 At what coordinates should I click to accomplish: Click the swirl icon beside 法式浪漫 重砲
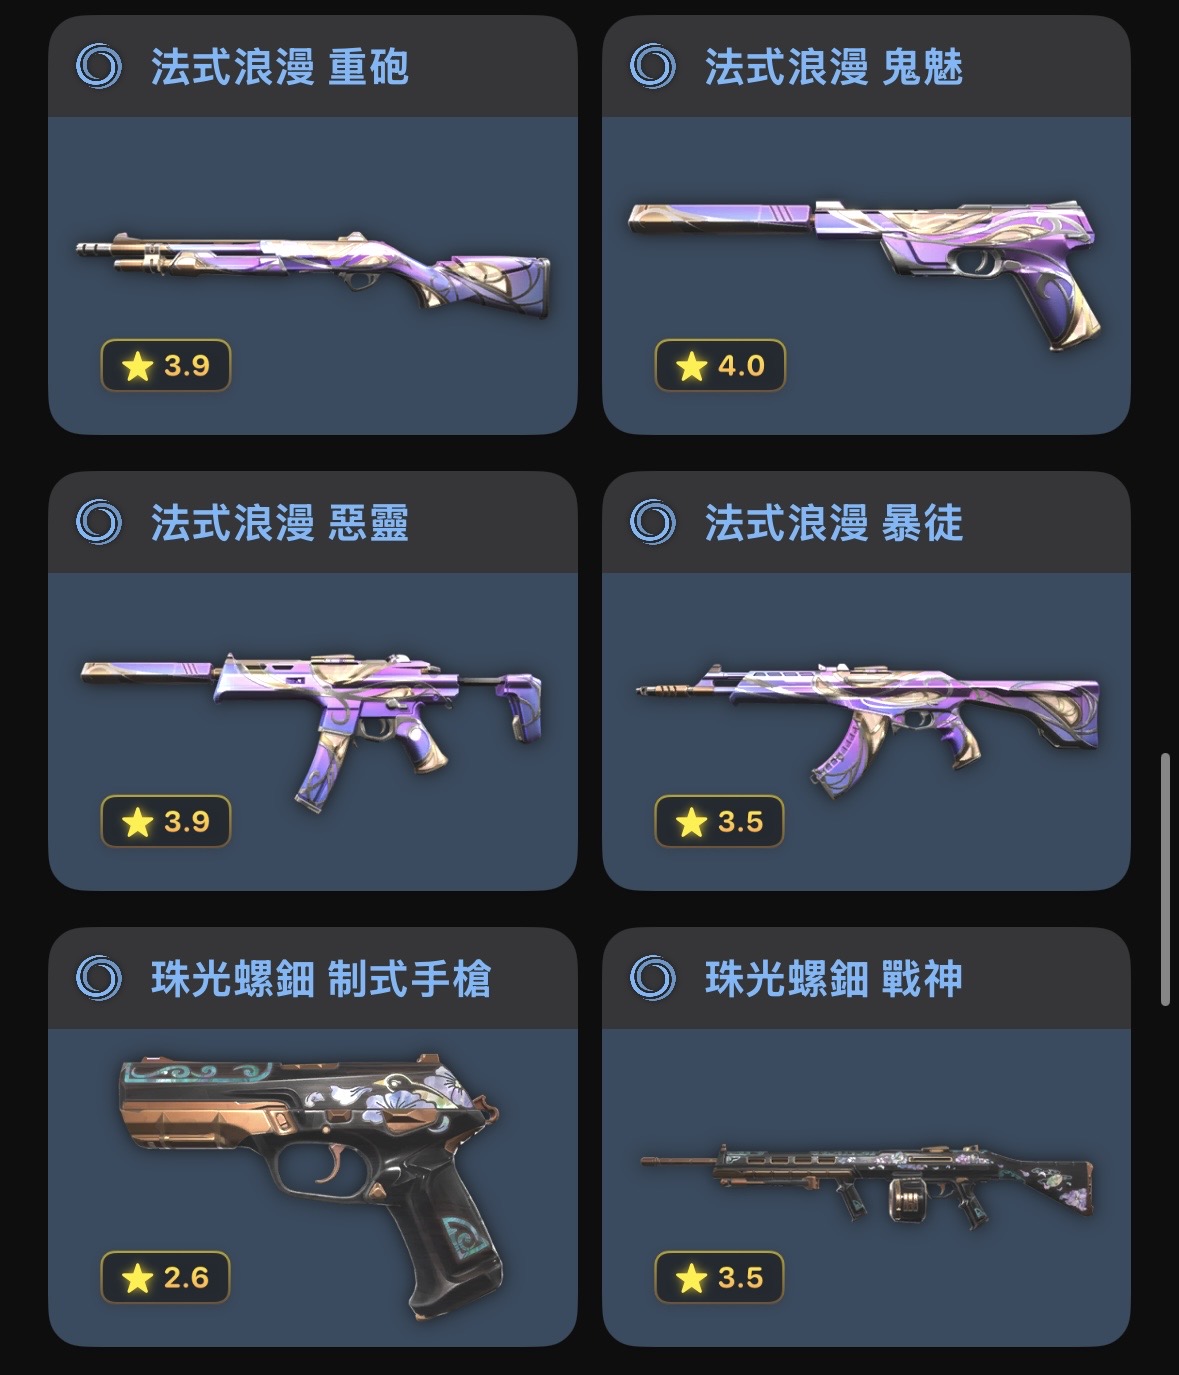tap(99, 67)
